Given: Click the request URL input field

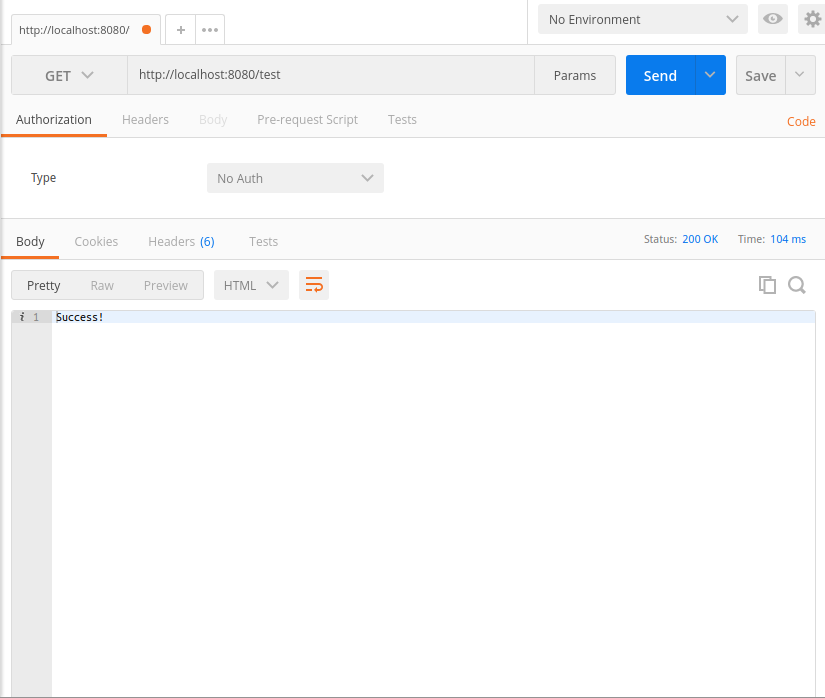Looking at the screenshot, I should (x=330, y=75).
